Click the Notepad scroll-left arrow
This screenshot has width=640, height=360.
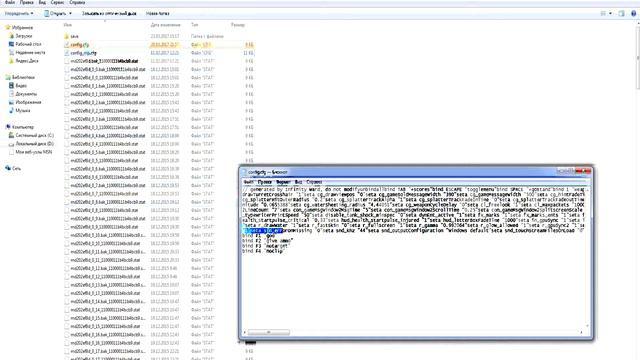coord(244,332)
